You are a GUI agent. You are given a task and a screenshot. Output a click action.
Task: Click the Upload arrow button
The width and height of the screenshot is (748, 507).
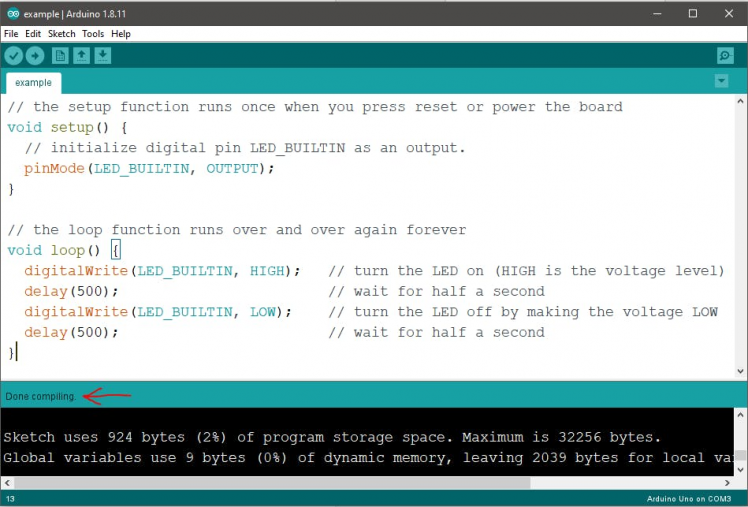tap(35, 56)
